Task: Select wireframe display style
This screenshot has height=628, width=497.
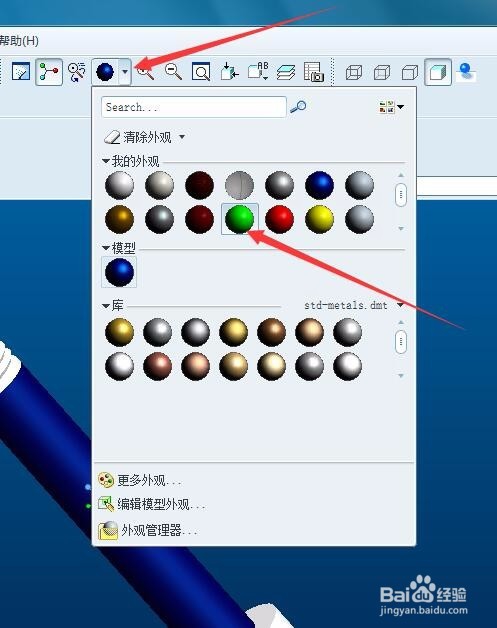Action: pyautogui.click(x=354, y=73)
